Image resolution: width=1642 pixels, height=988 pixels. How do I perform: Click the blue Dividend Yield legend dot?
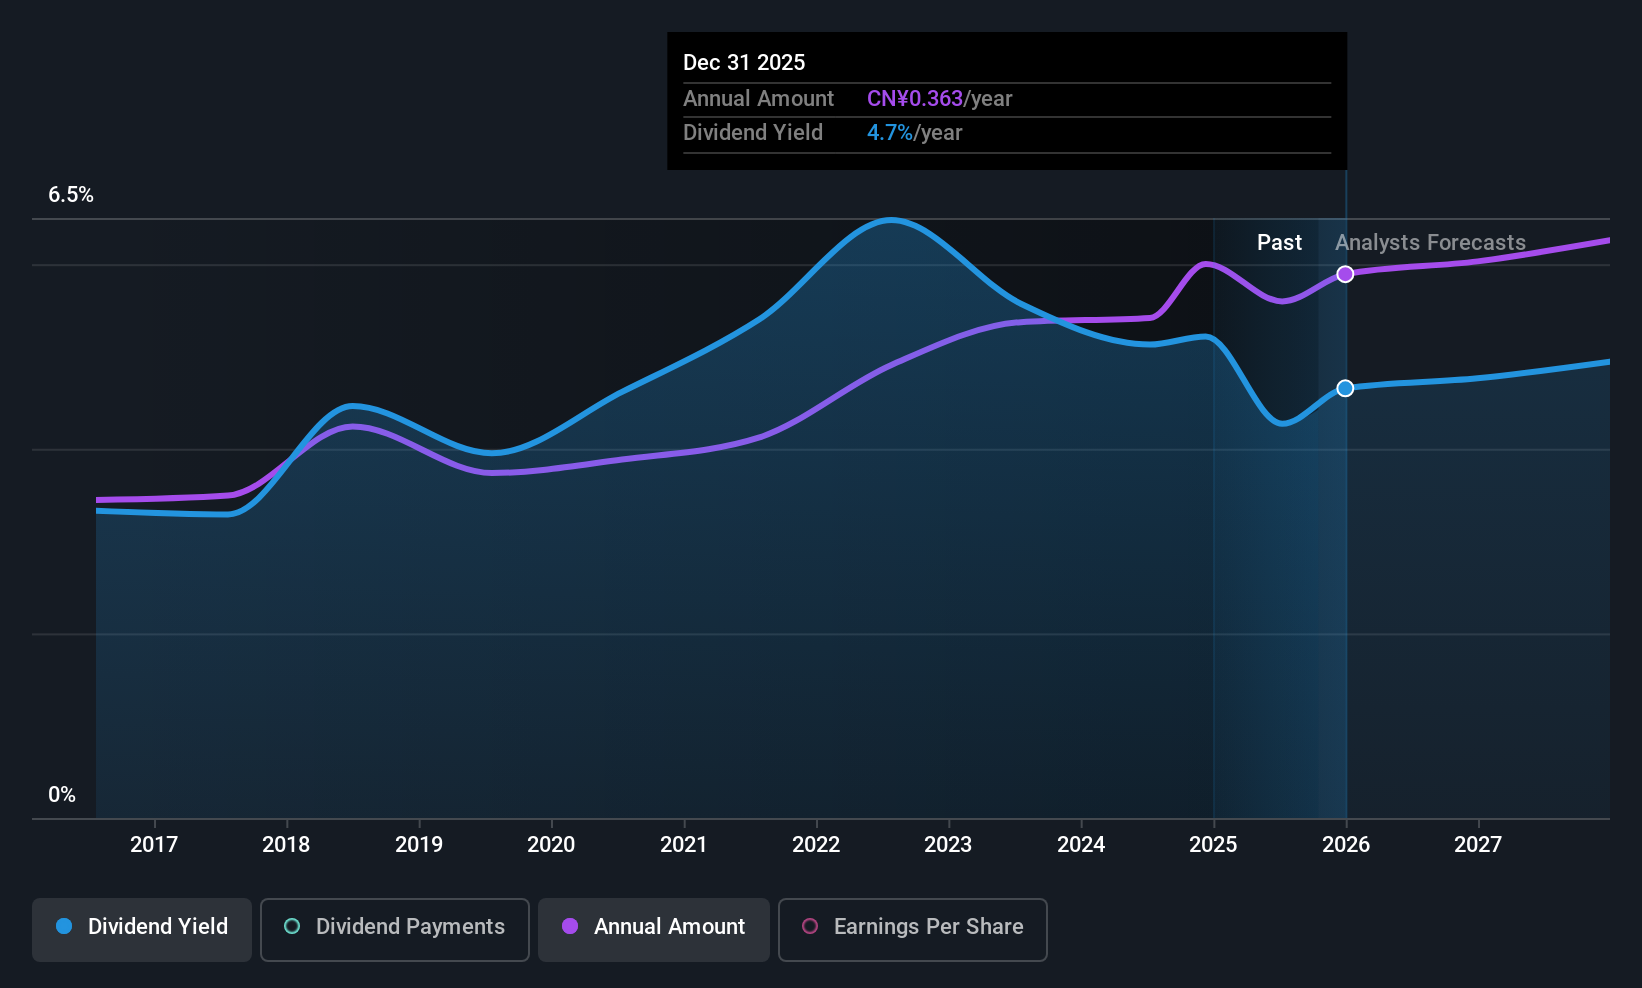point(64,927)
